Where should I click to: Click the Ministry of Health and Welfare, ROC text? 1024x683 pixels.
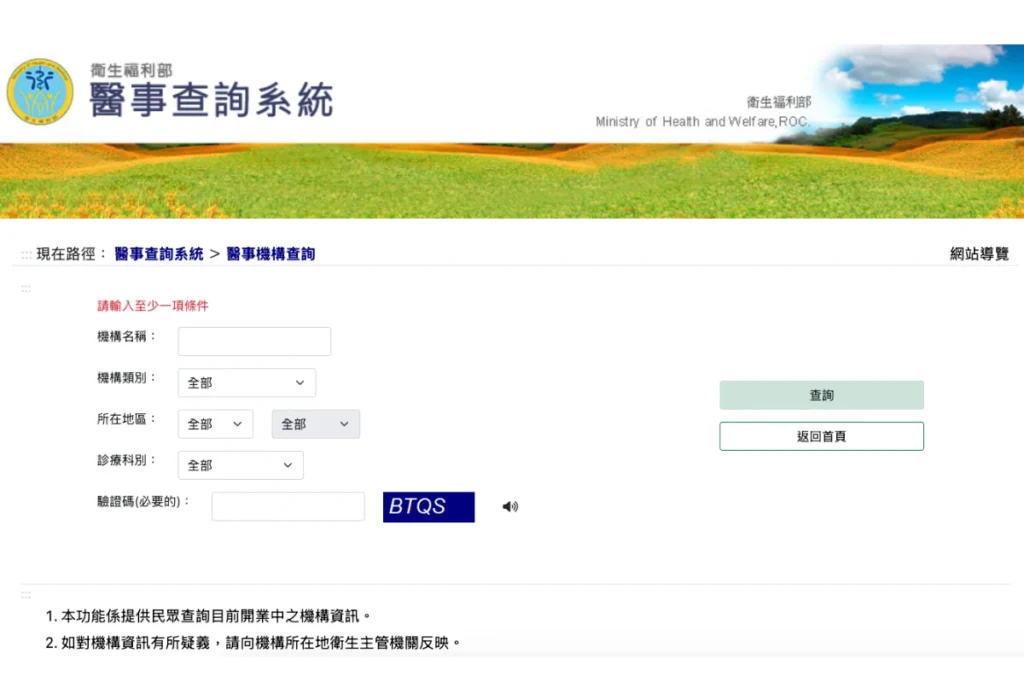(x=703, y=121)
